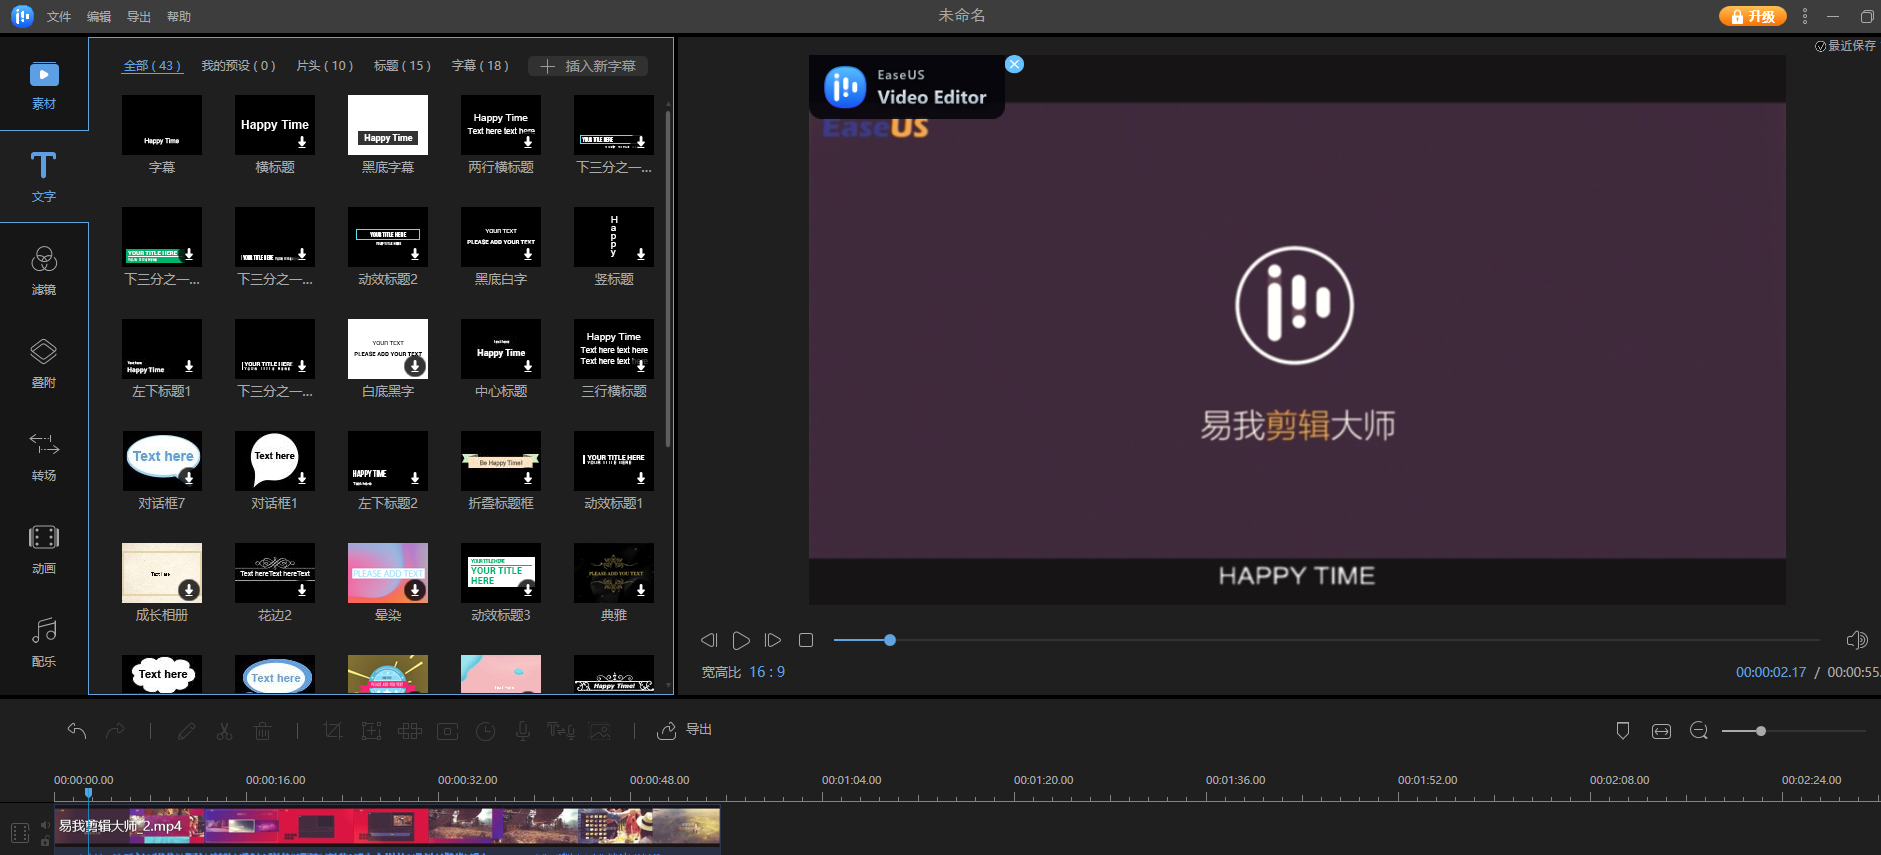Open the 滤镜 filters panel

coord(44,271)
